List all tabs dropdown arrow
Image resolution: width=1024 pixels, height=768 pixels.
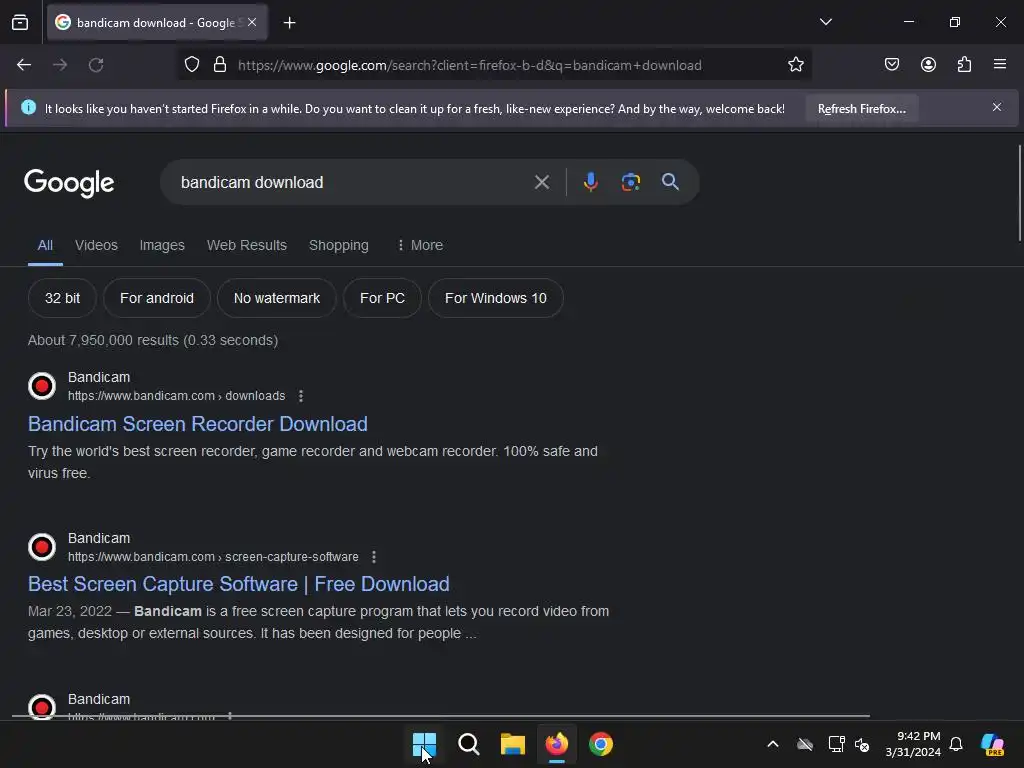point(825,22)
